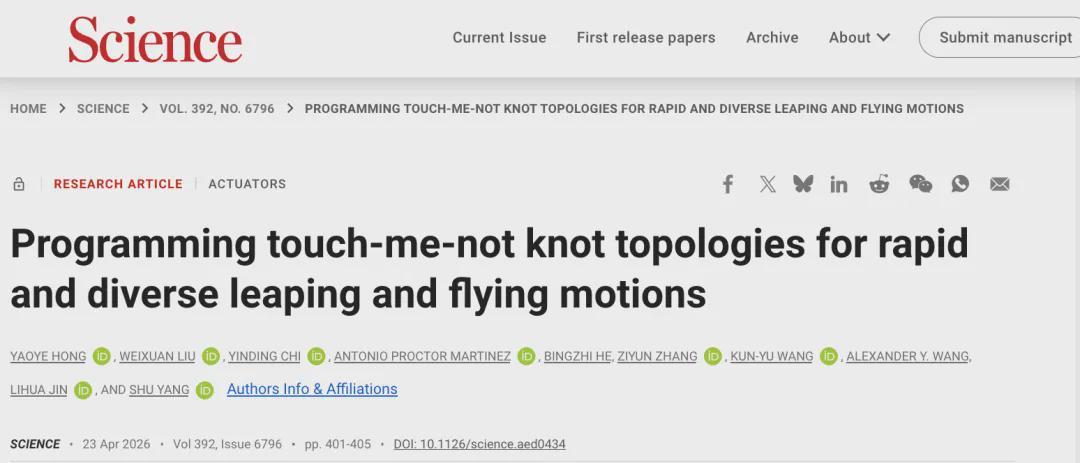
Task: Go to First release papers
Action: (x=646, y=37)
